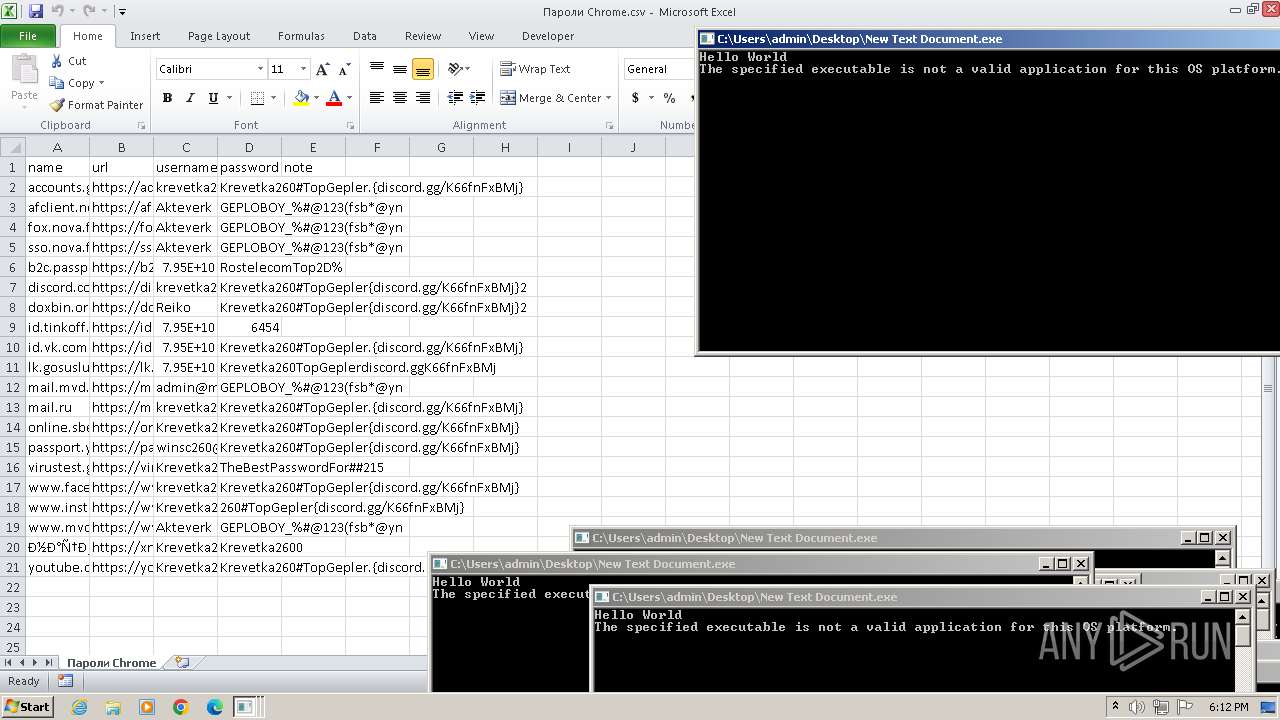
Task: Toggle Bold formatting
Action: coord(167,98)
